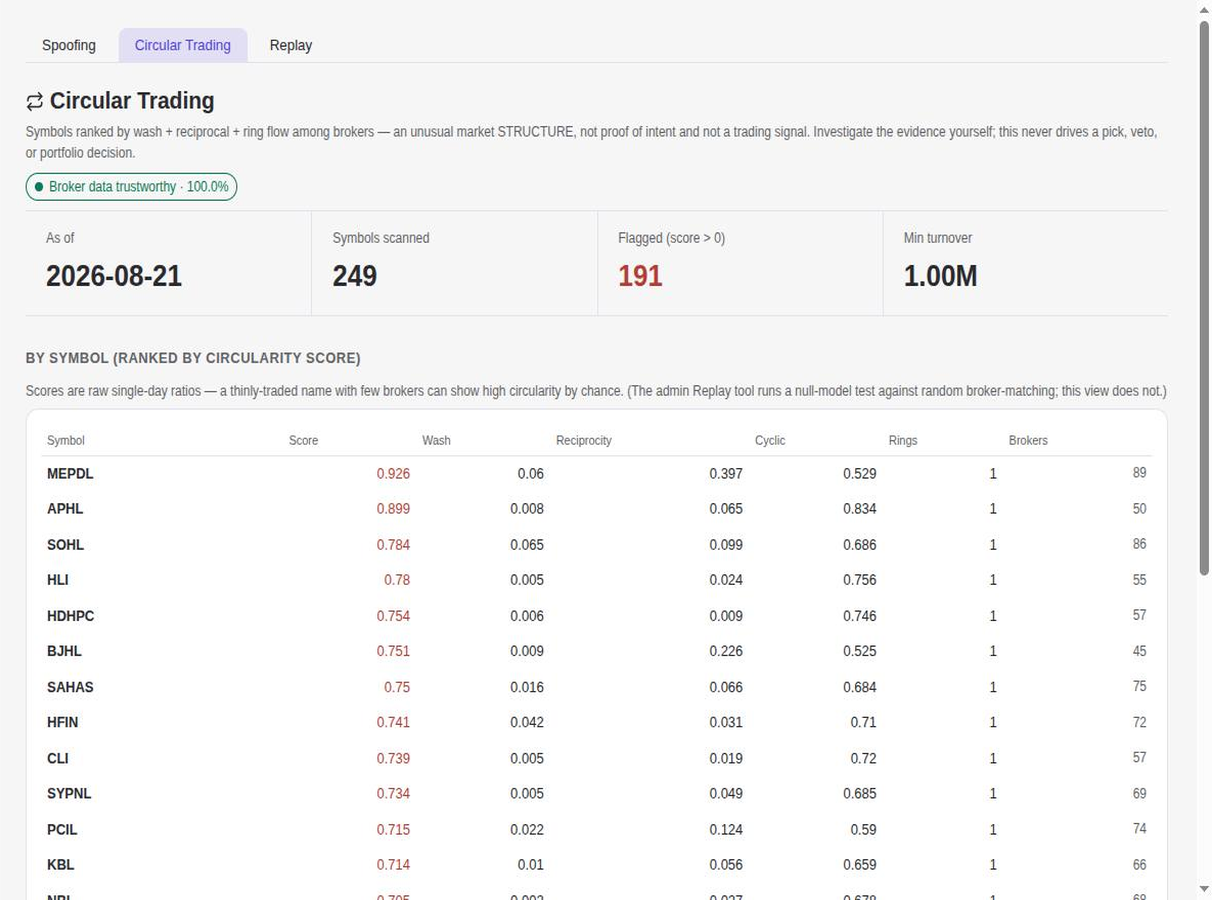Click the Cyclic column header
Viewport: 1212px width, 900px height.
click(770, 440)
